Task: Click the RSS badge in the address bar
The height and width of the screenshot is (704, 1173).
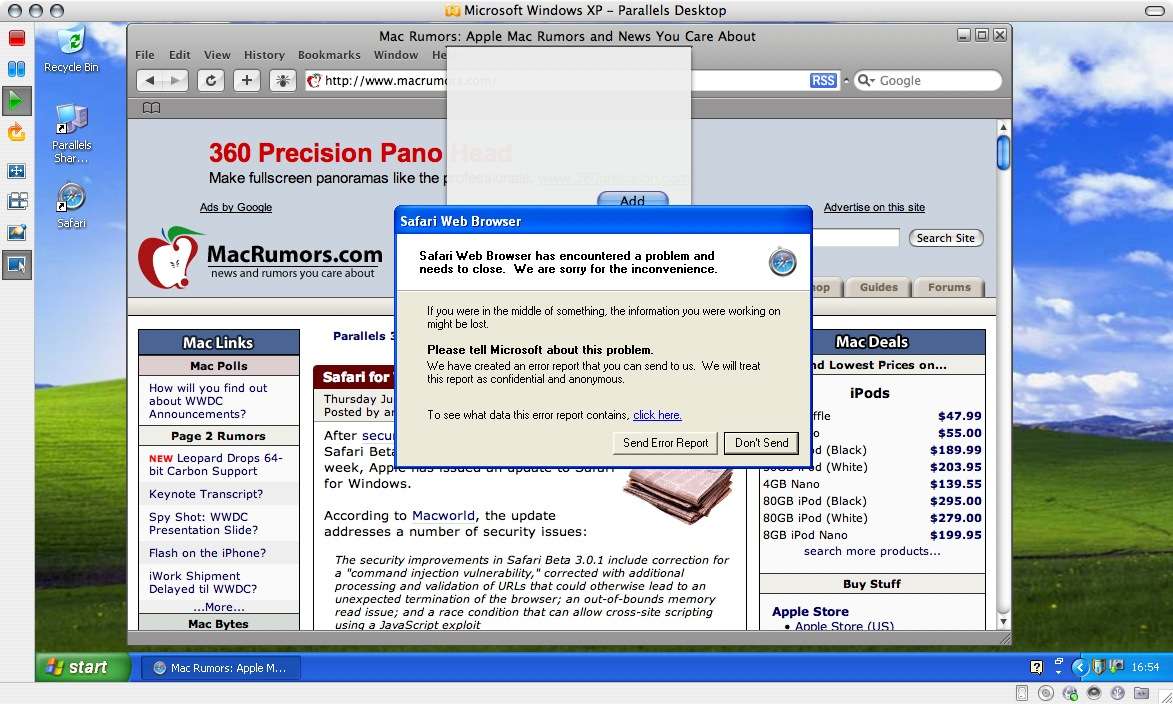Action: [823, 81]
